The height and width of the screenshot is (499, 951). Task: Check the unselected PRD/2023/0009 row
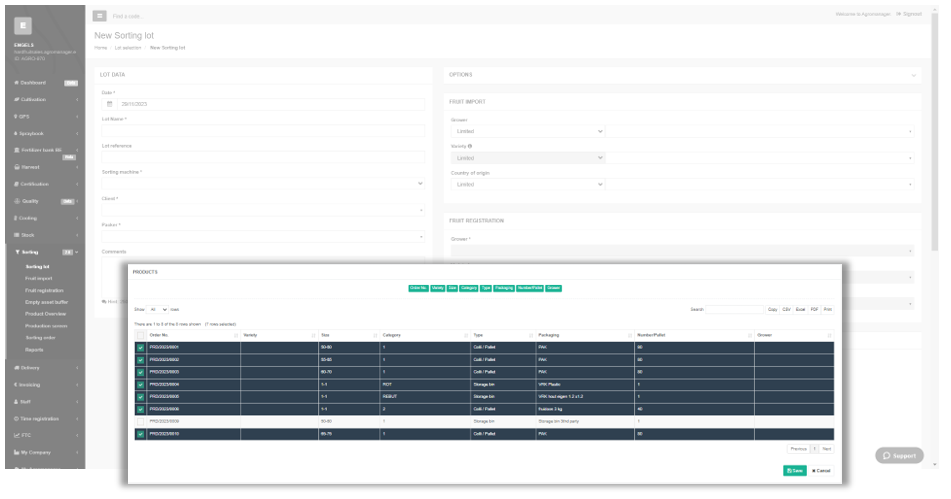pyautogui.click(x=141, y=421)
